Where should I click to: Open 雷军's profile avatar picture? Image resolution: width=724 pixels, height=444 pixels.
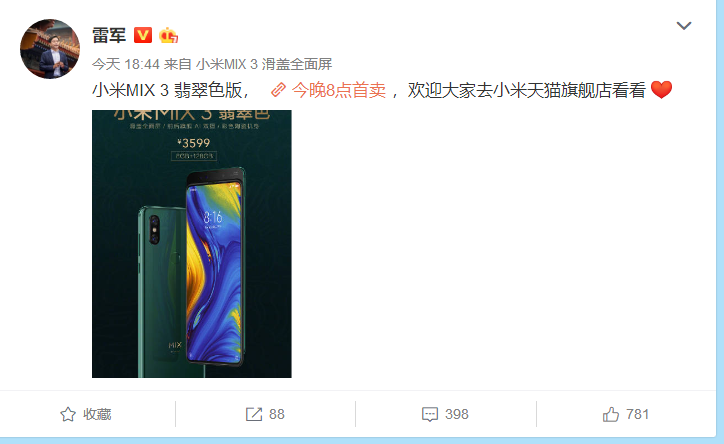pos(50,48)
